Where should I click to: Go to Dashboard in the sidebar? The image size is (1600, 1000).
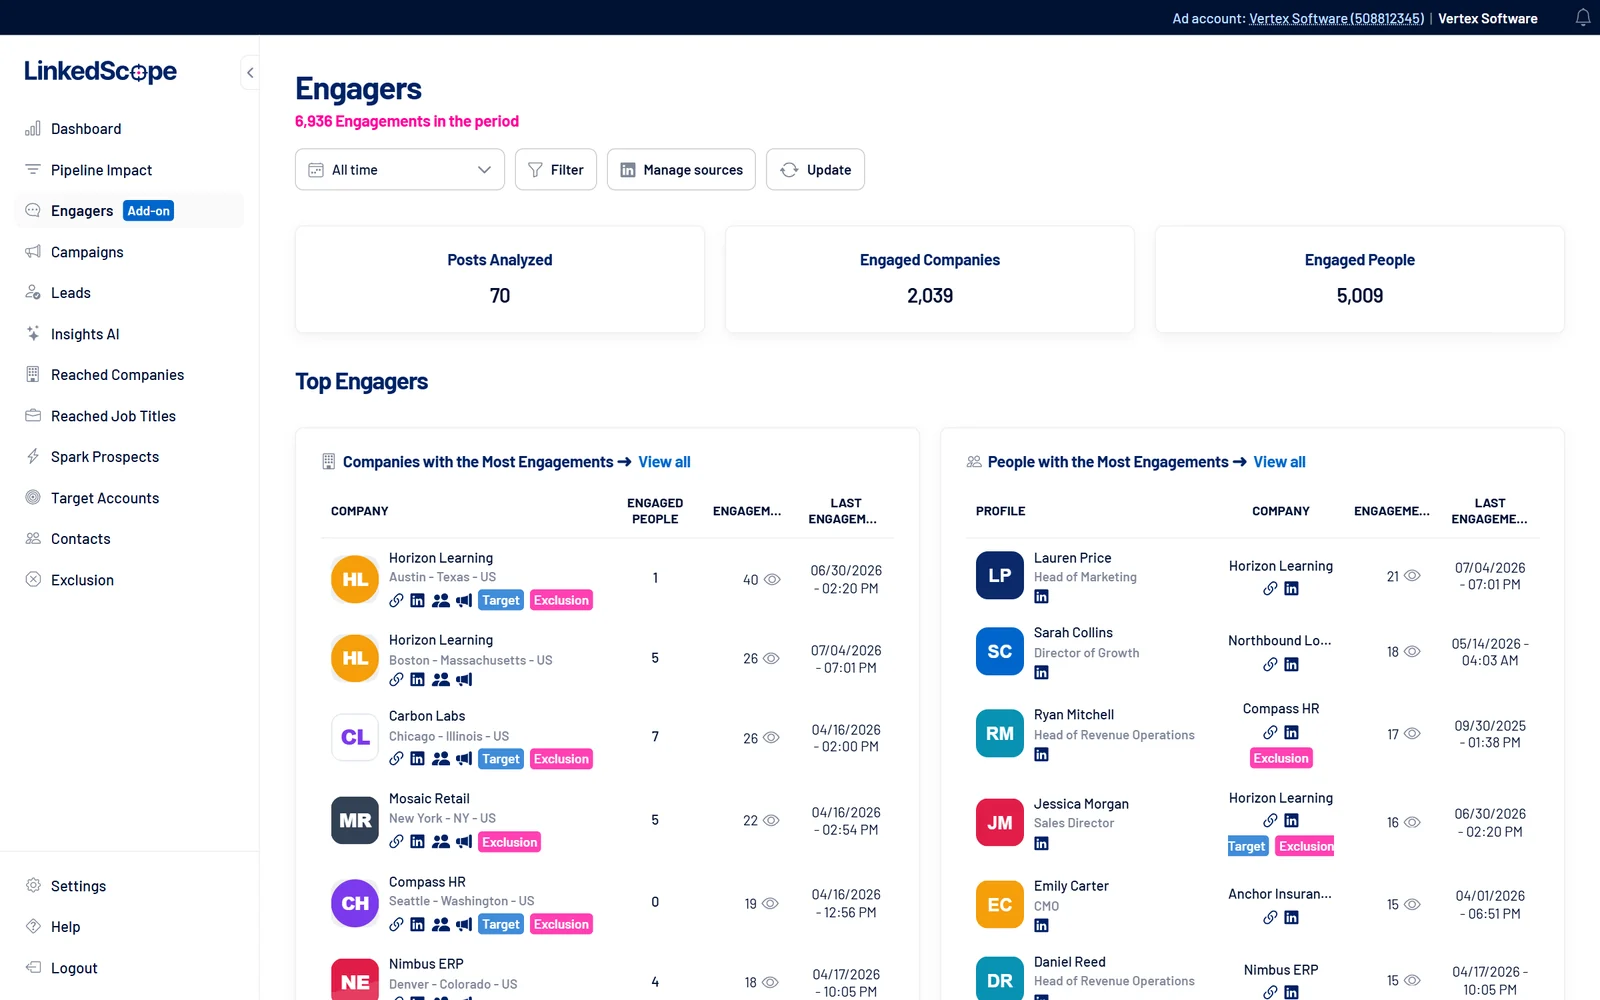(x=86, y=129)
